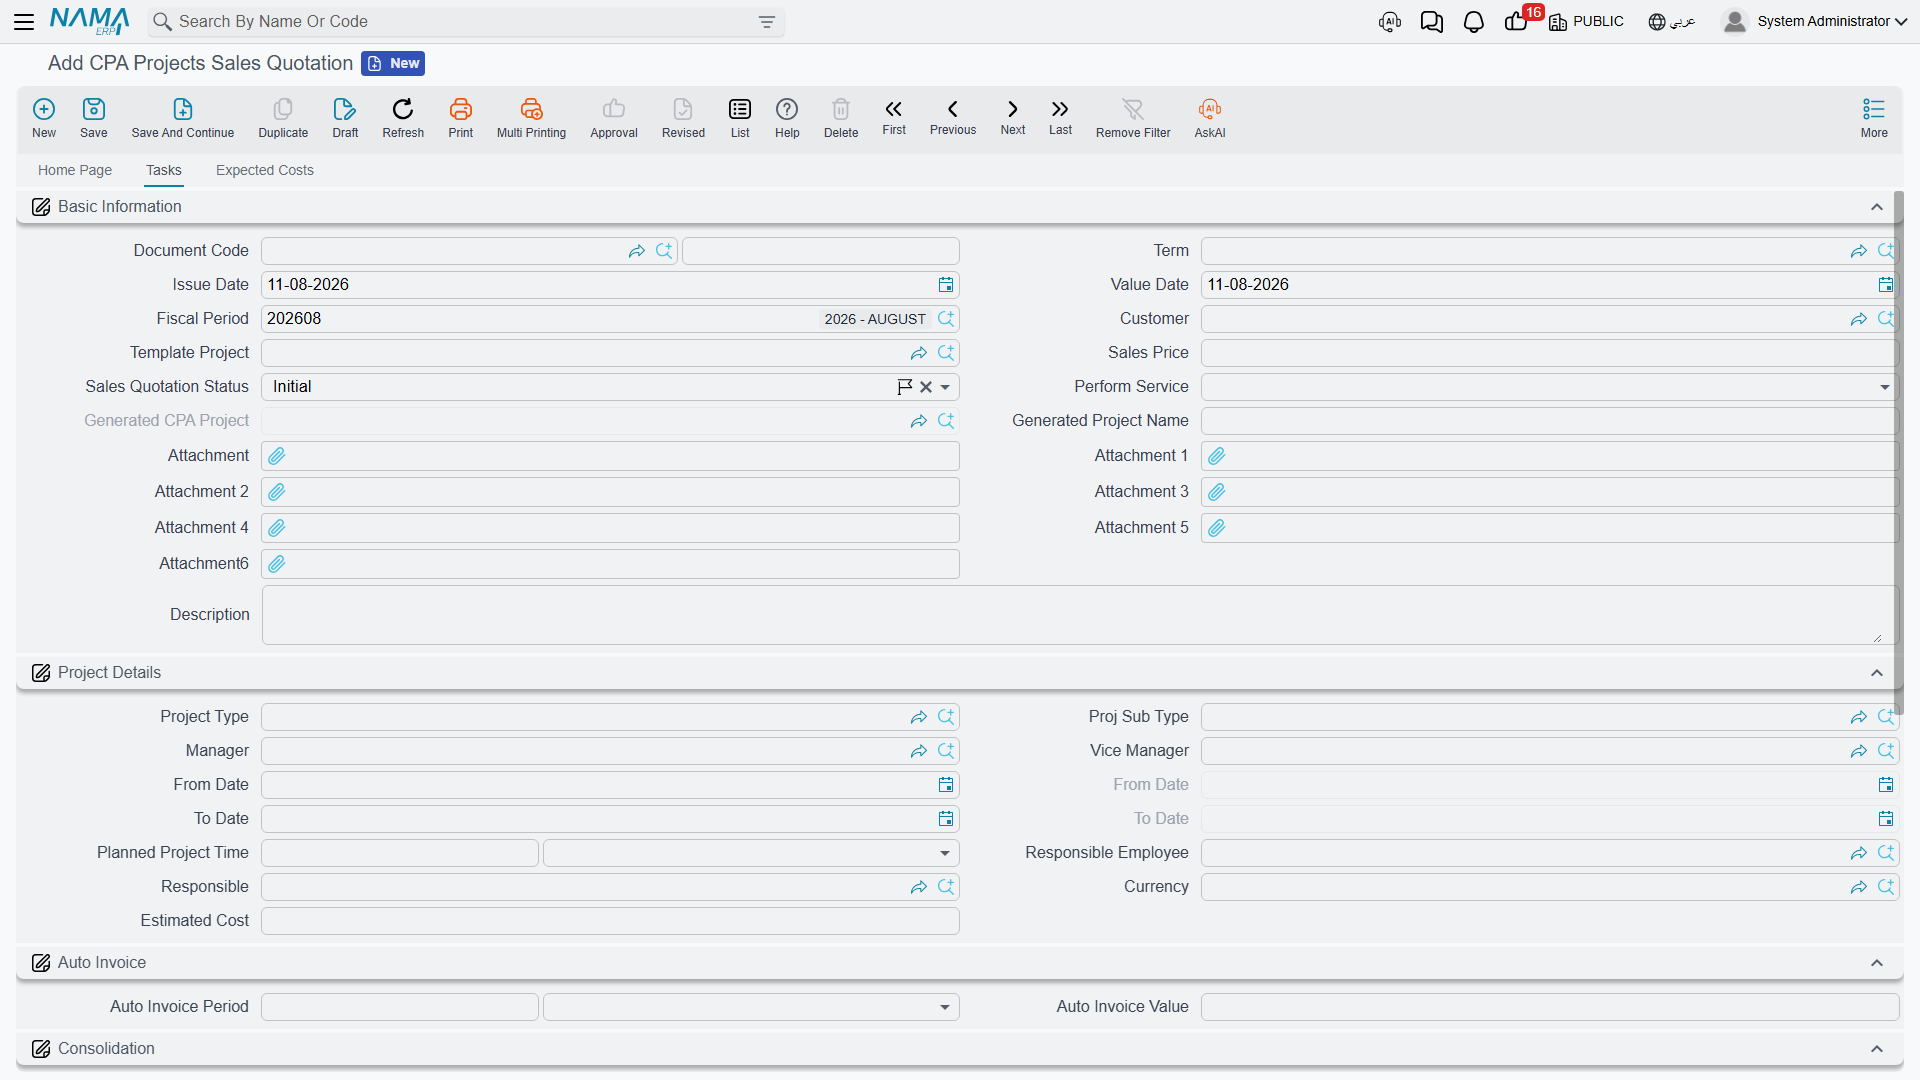
Task: Click the Fiscal Period search icon
Action: click(946, 319)
